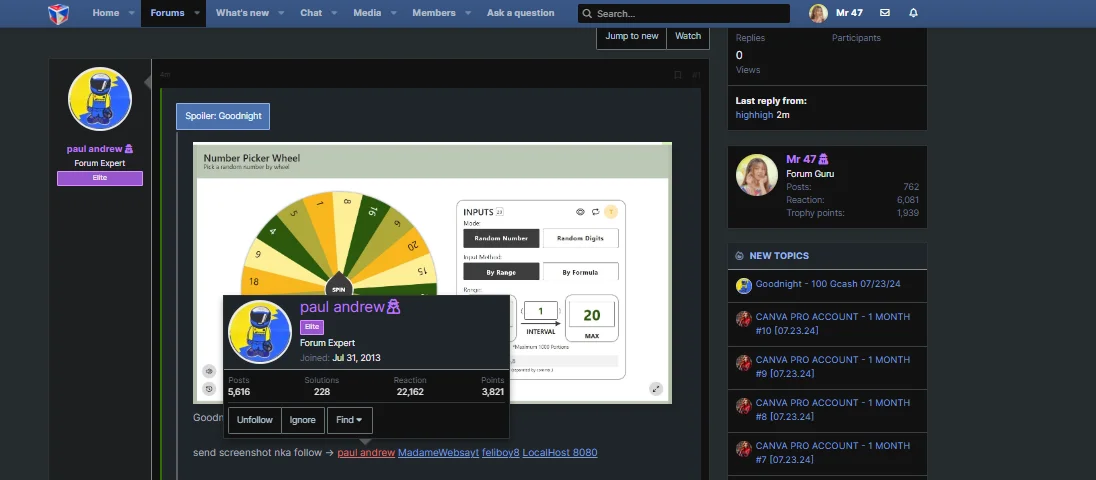
Task: Expand the Home menu arrow
Action: pyautogui.click(x=132, y=13)
